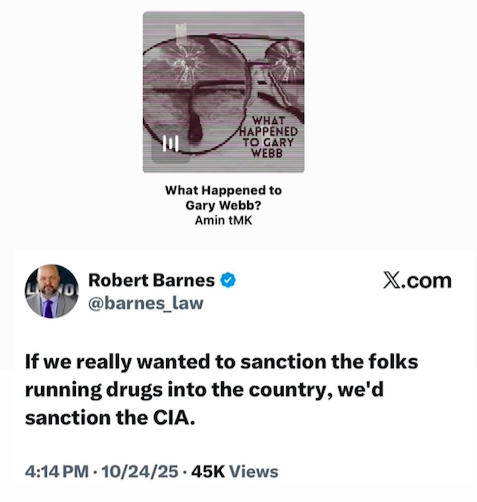Click the shattered right lens in the artwork
Screen dimensions: 477x502
pyautogui.click(x=285, y=62)
